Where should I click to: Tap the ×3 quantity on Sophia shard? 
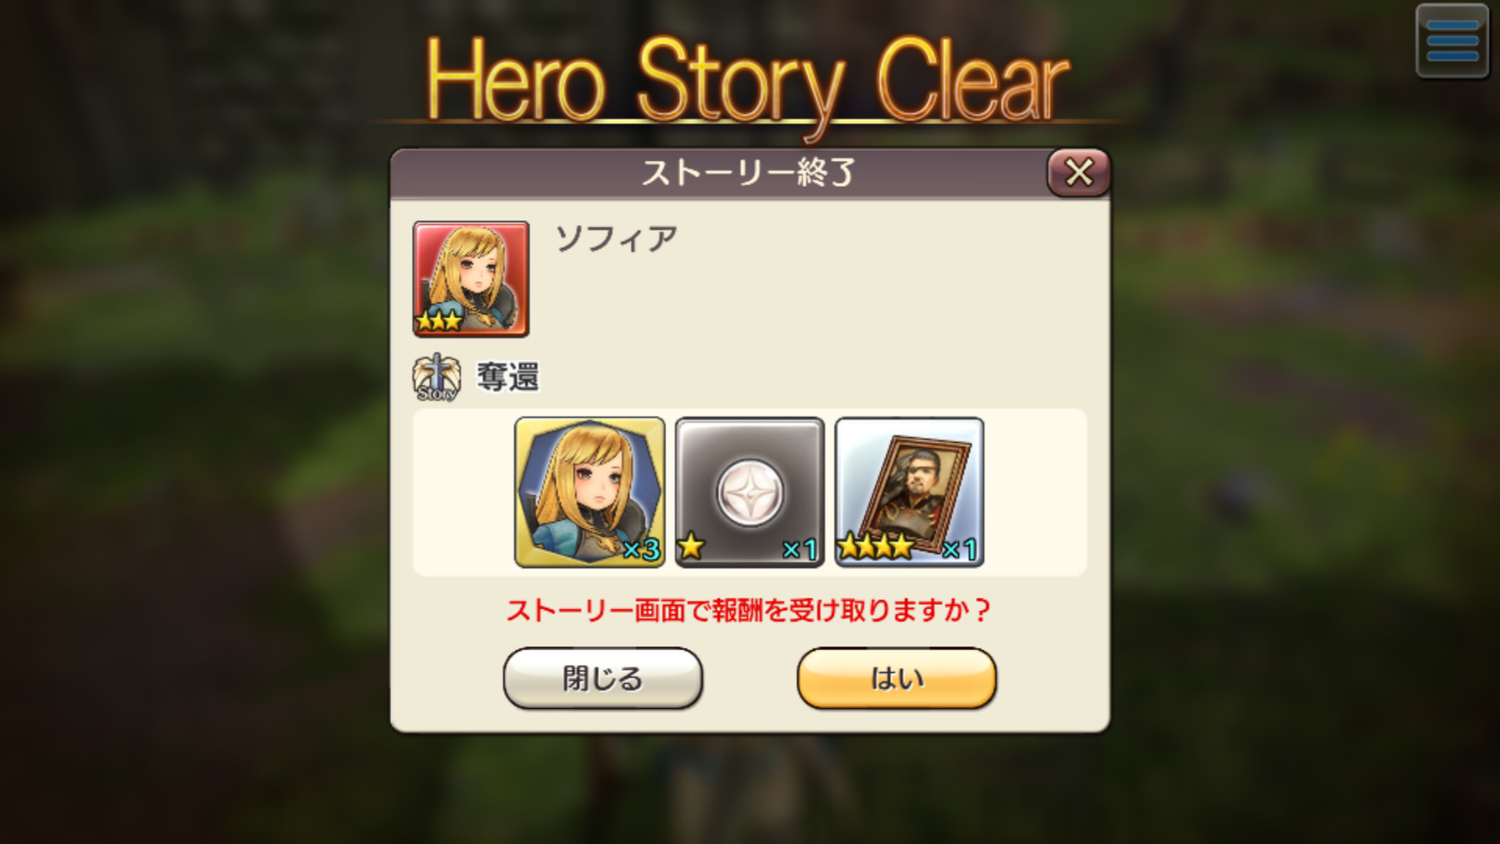[x=641, y=549]
